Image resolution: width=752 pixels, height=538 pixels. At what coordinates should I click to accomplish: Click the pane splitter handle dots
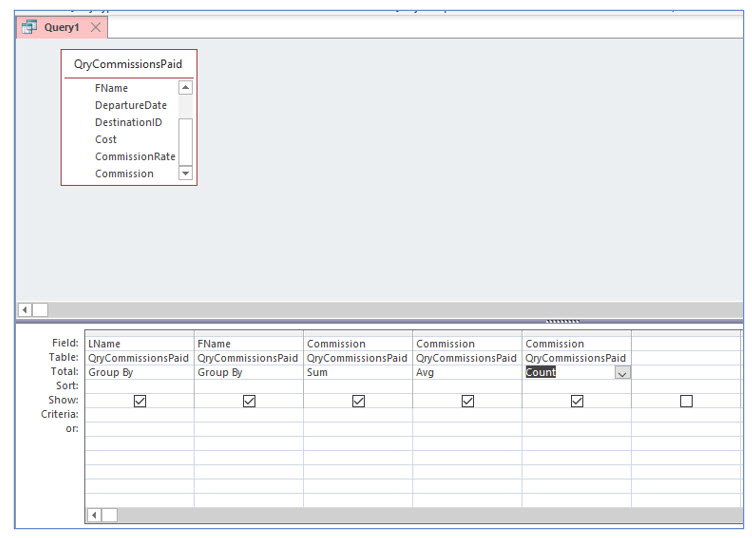pos(563,321)
